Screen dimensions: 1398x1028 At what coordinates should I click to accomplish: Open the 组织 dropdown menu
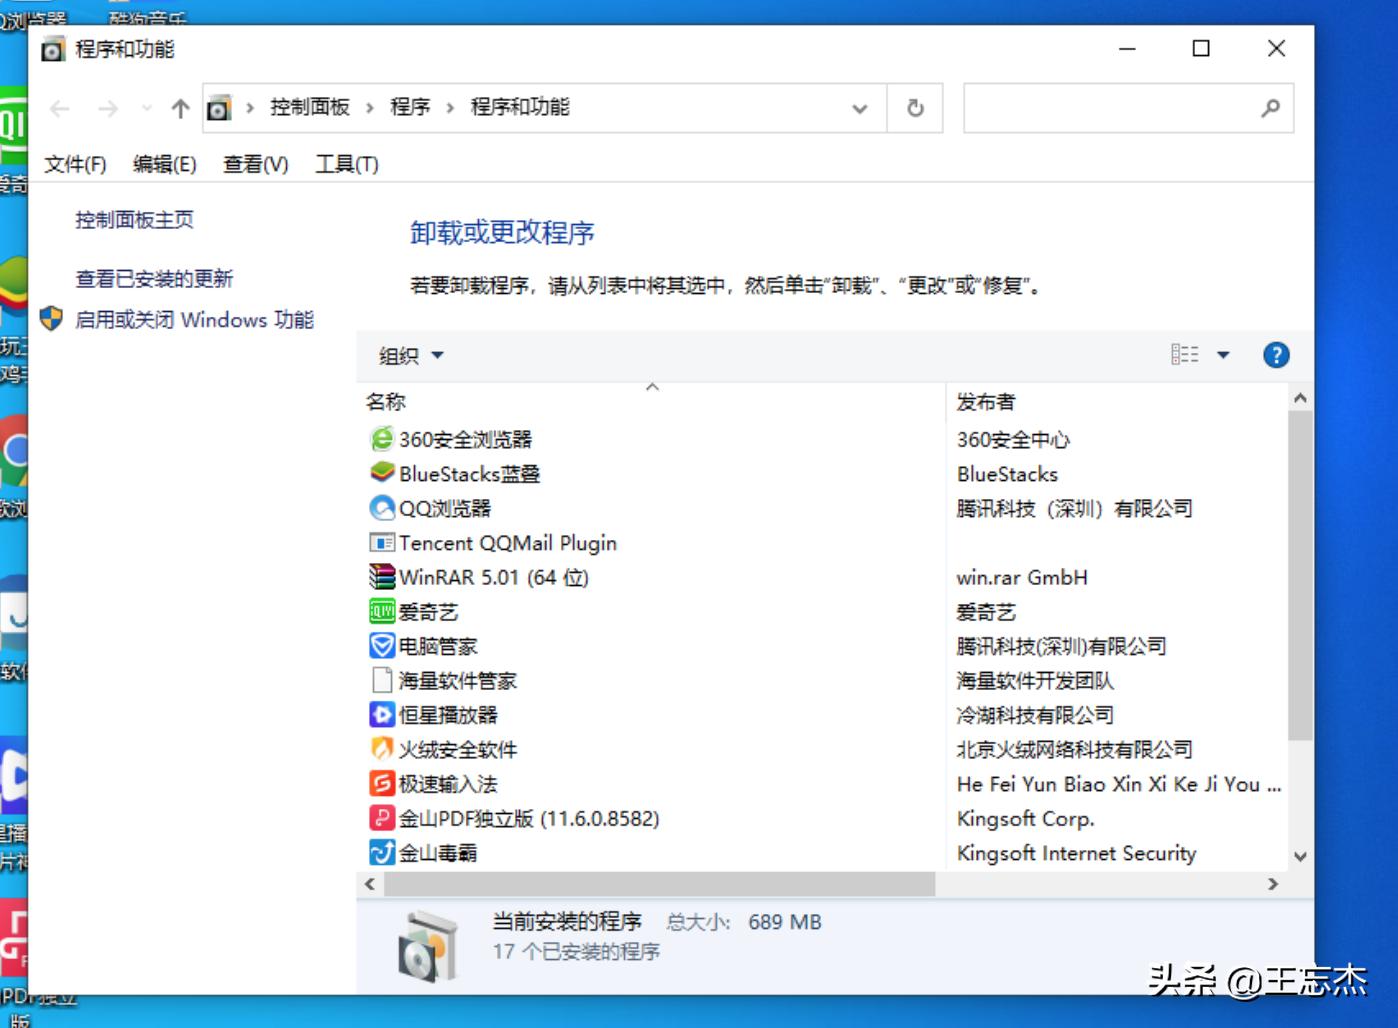click(x=406, y=355)
